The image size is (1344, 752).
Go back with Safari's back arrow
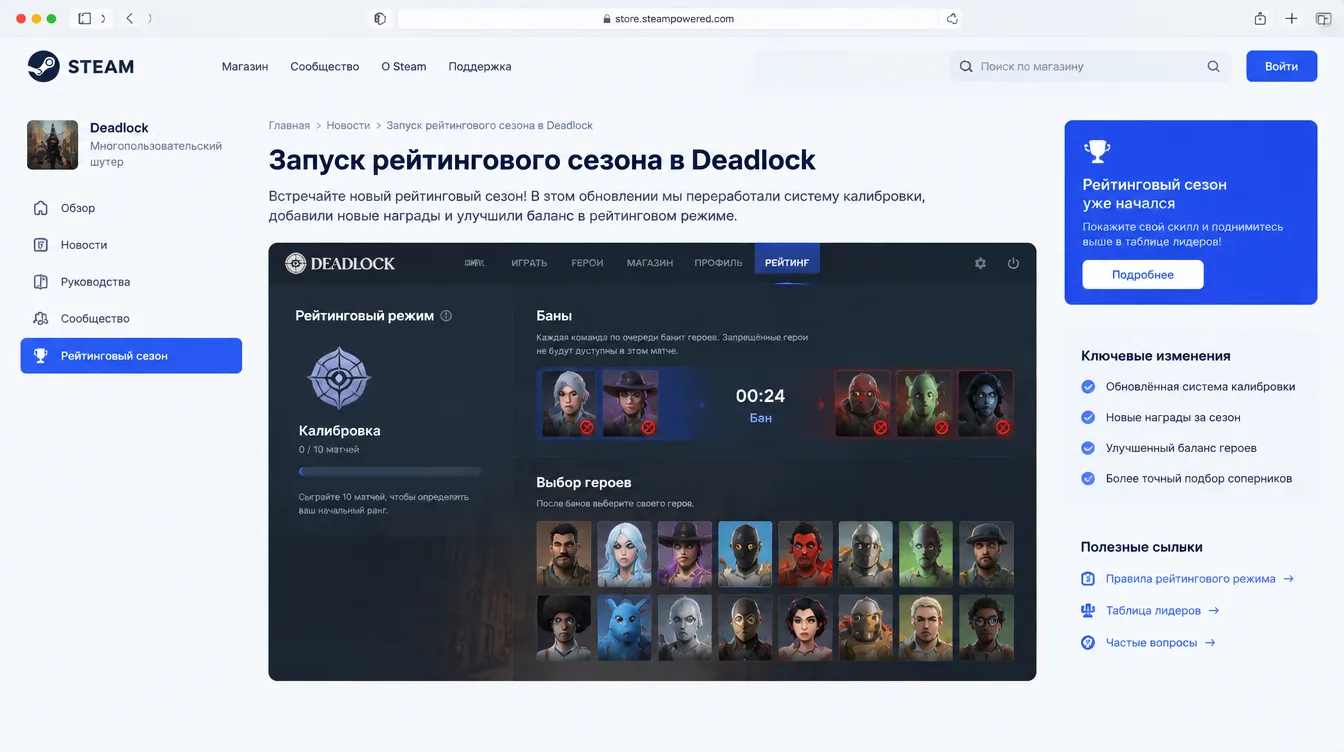(129, 19)
